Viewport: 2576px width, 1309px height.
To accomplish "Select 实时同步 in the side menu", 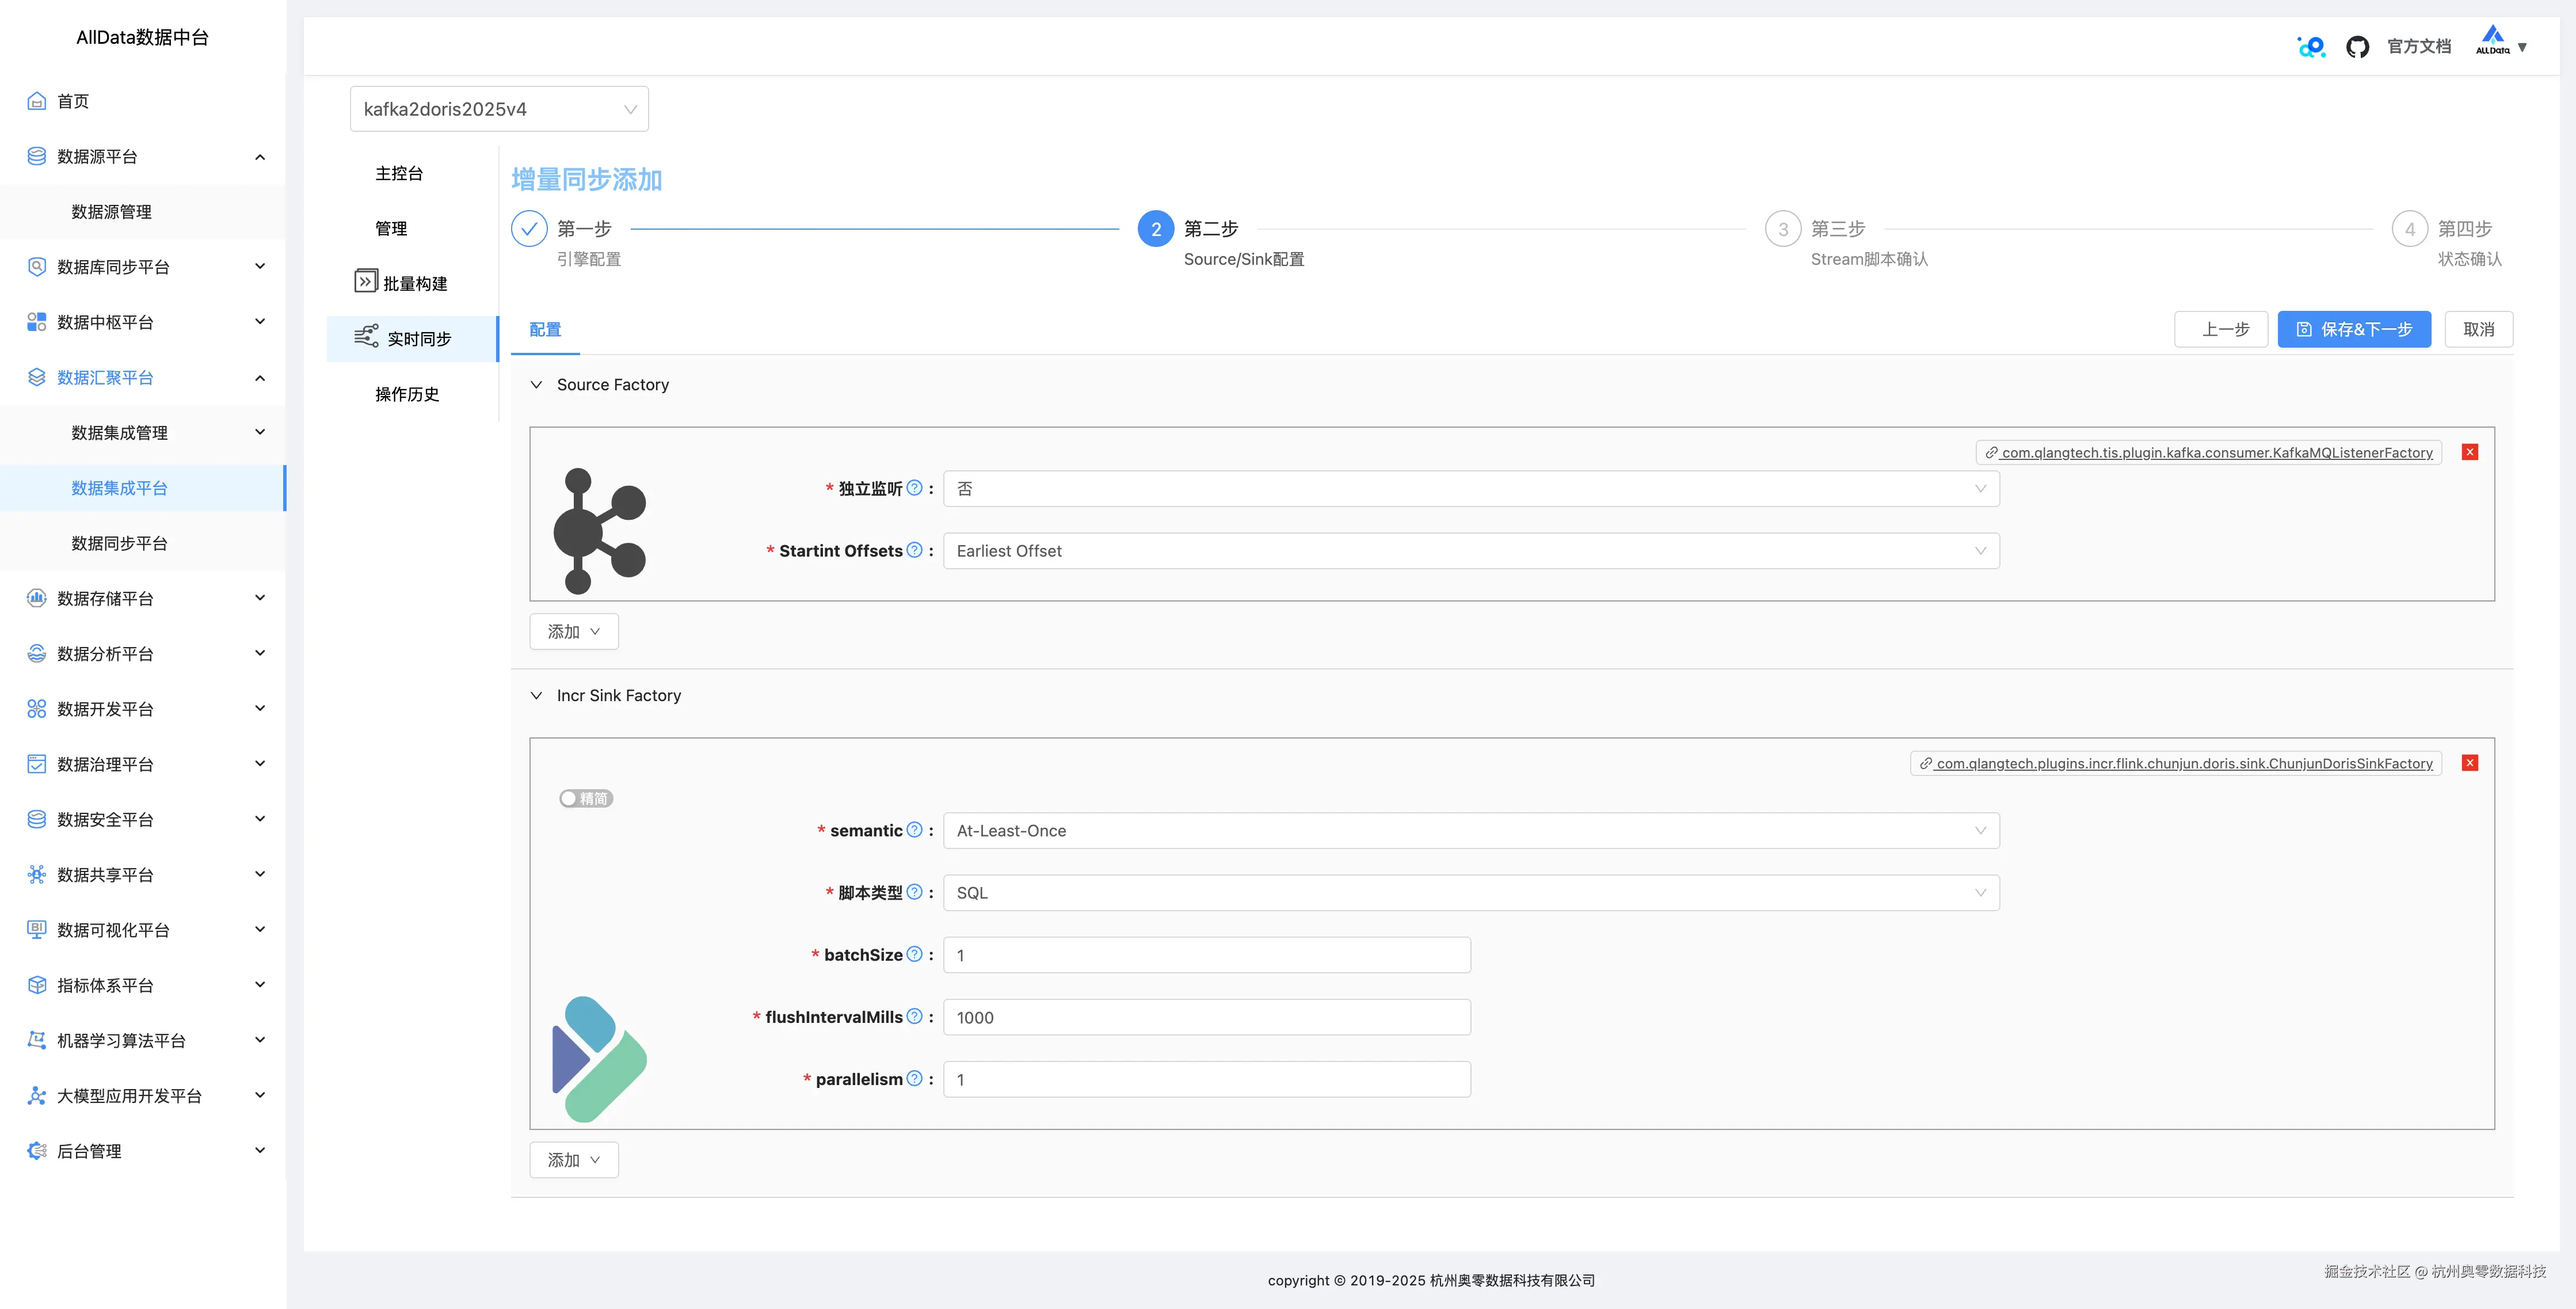I will point(418,339).
